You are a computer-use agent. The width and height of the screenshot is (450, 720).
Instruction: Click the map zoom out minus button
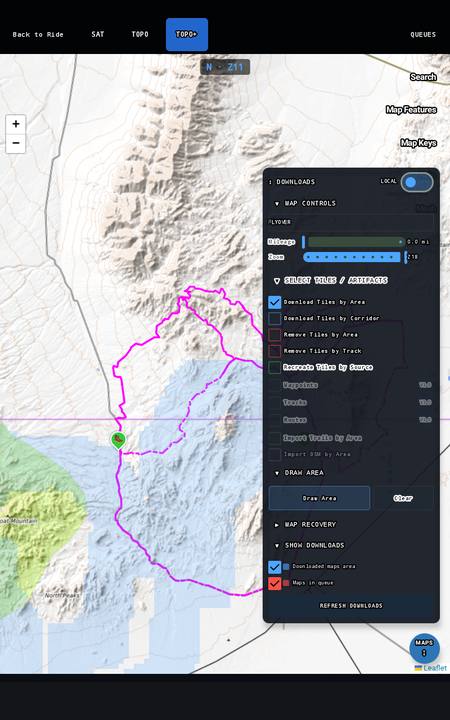pos(16,143)
